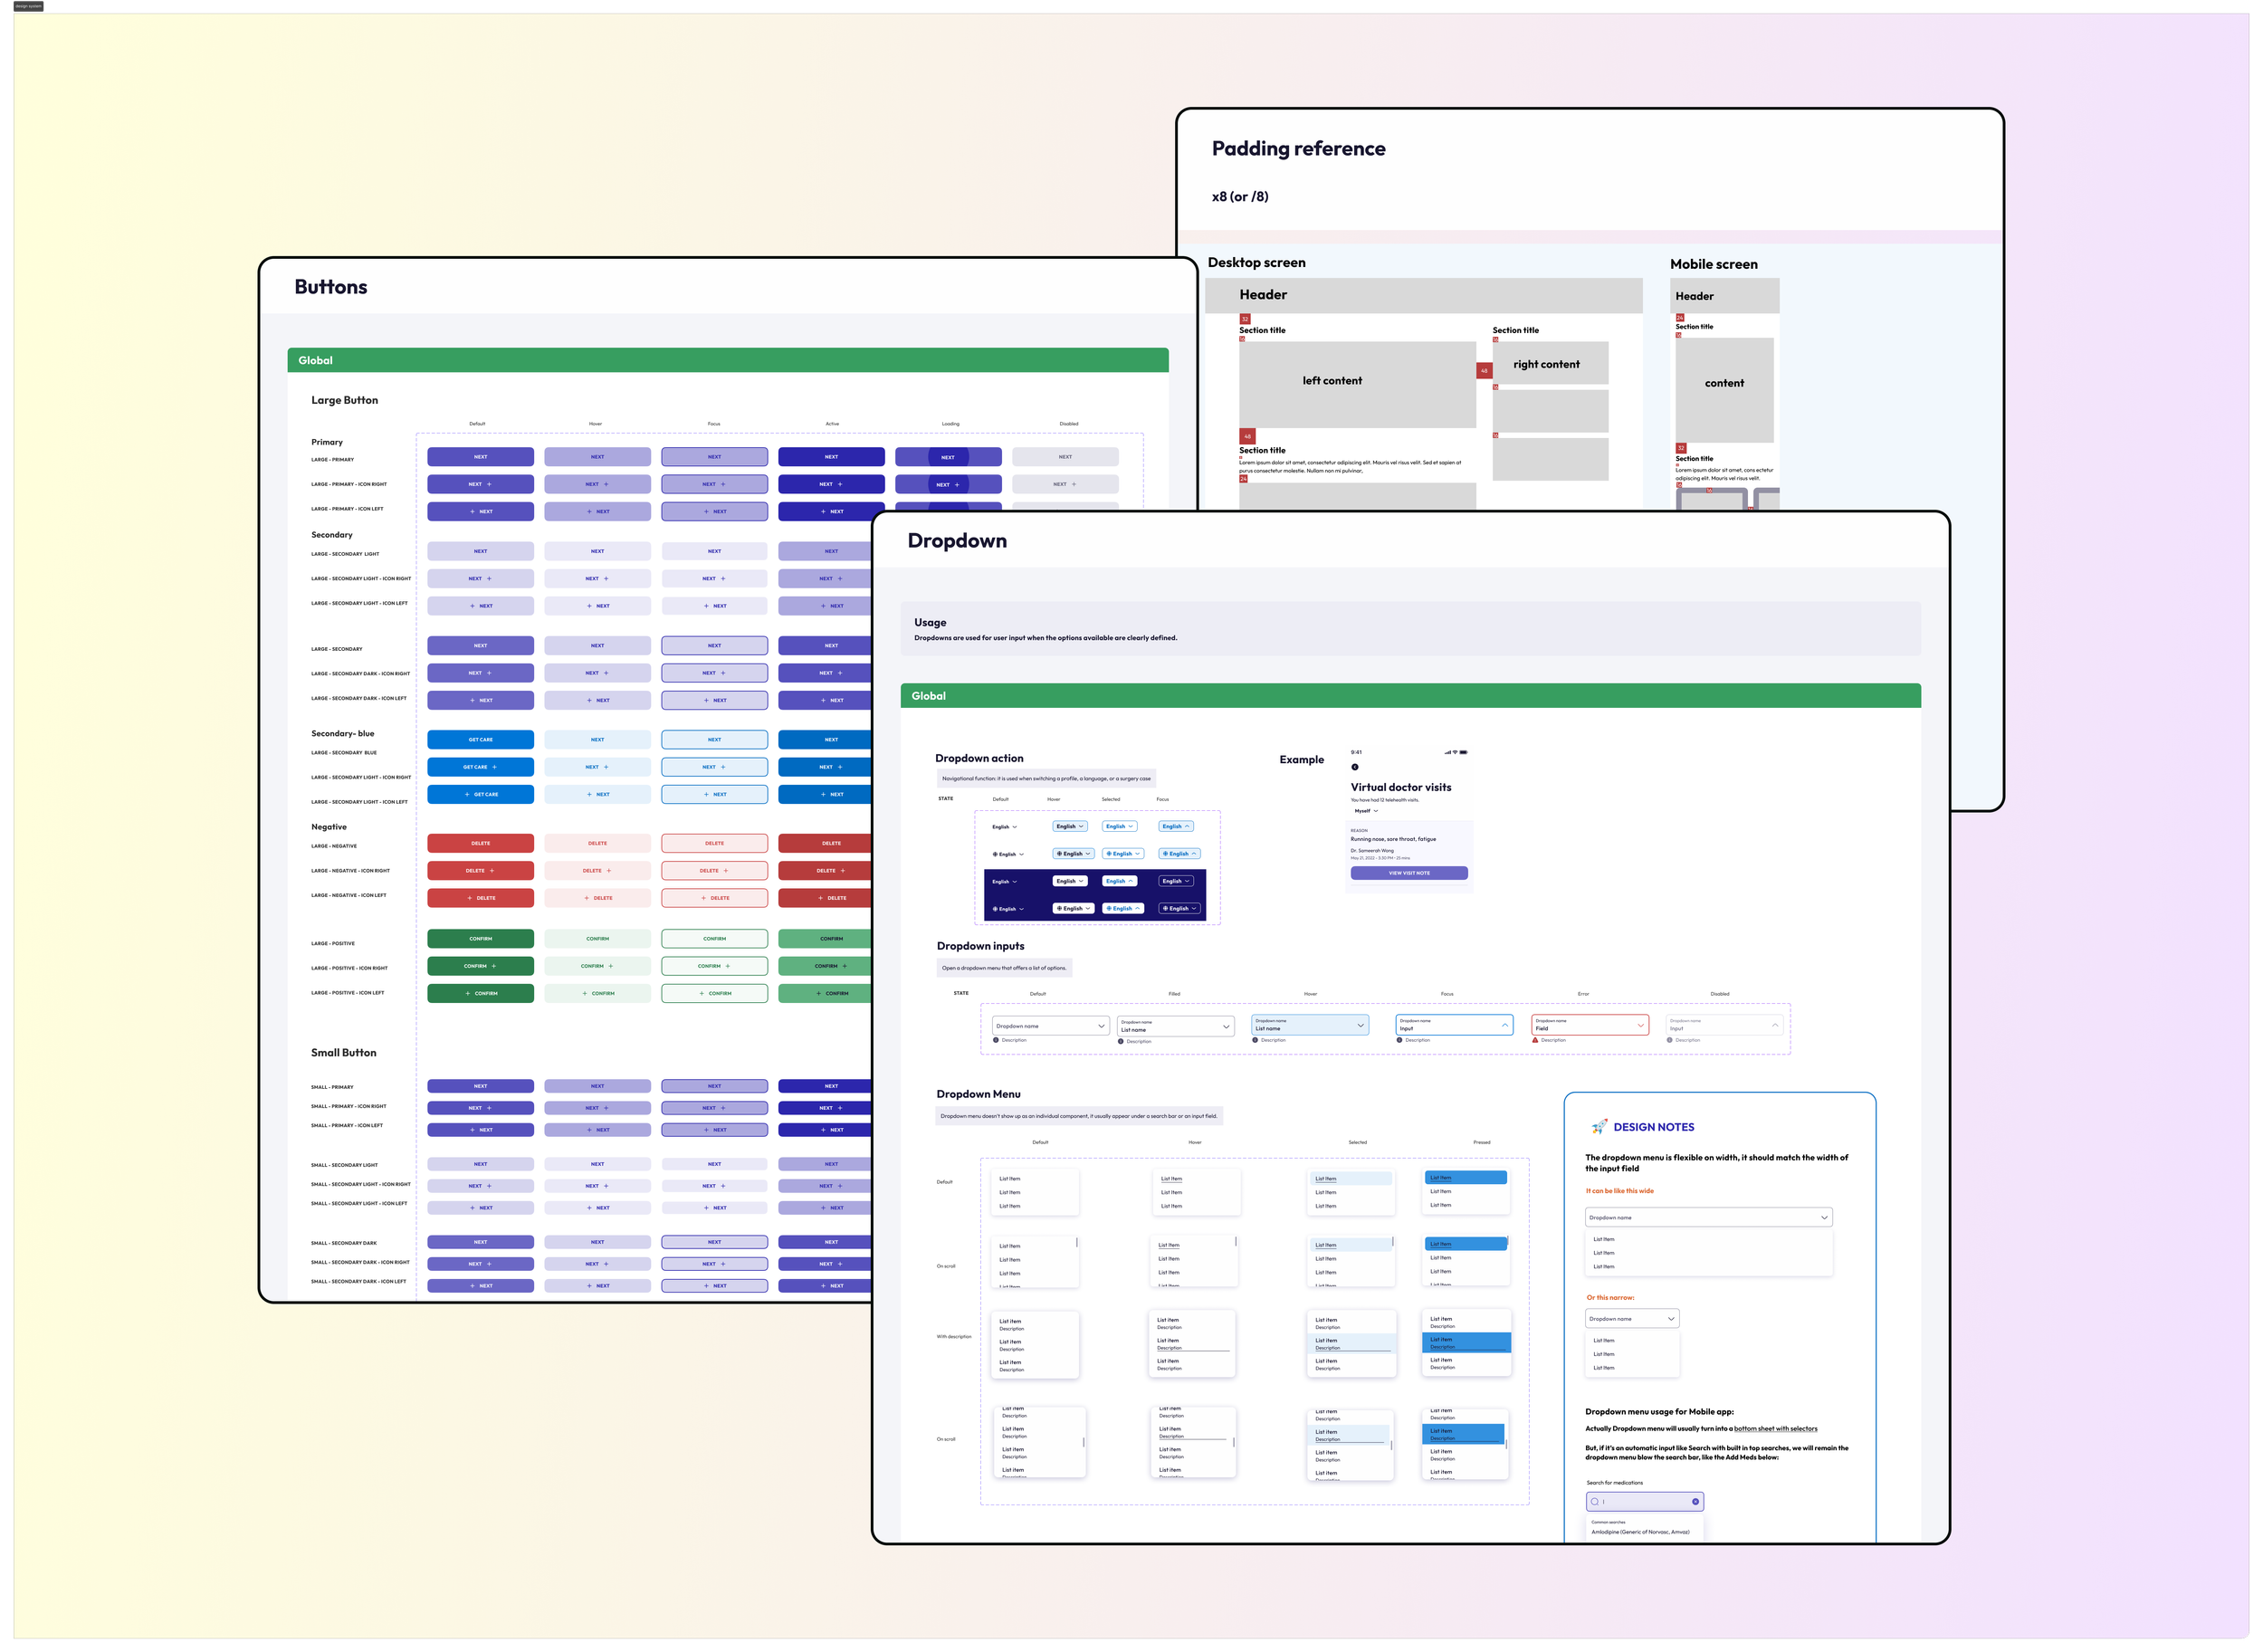This screenshot has height=1652, width=2263.
Task: Click the back circle icon above Virtual doctor visits
Action: pyautogui.click(x=1355, y=767)
